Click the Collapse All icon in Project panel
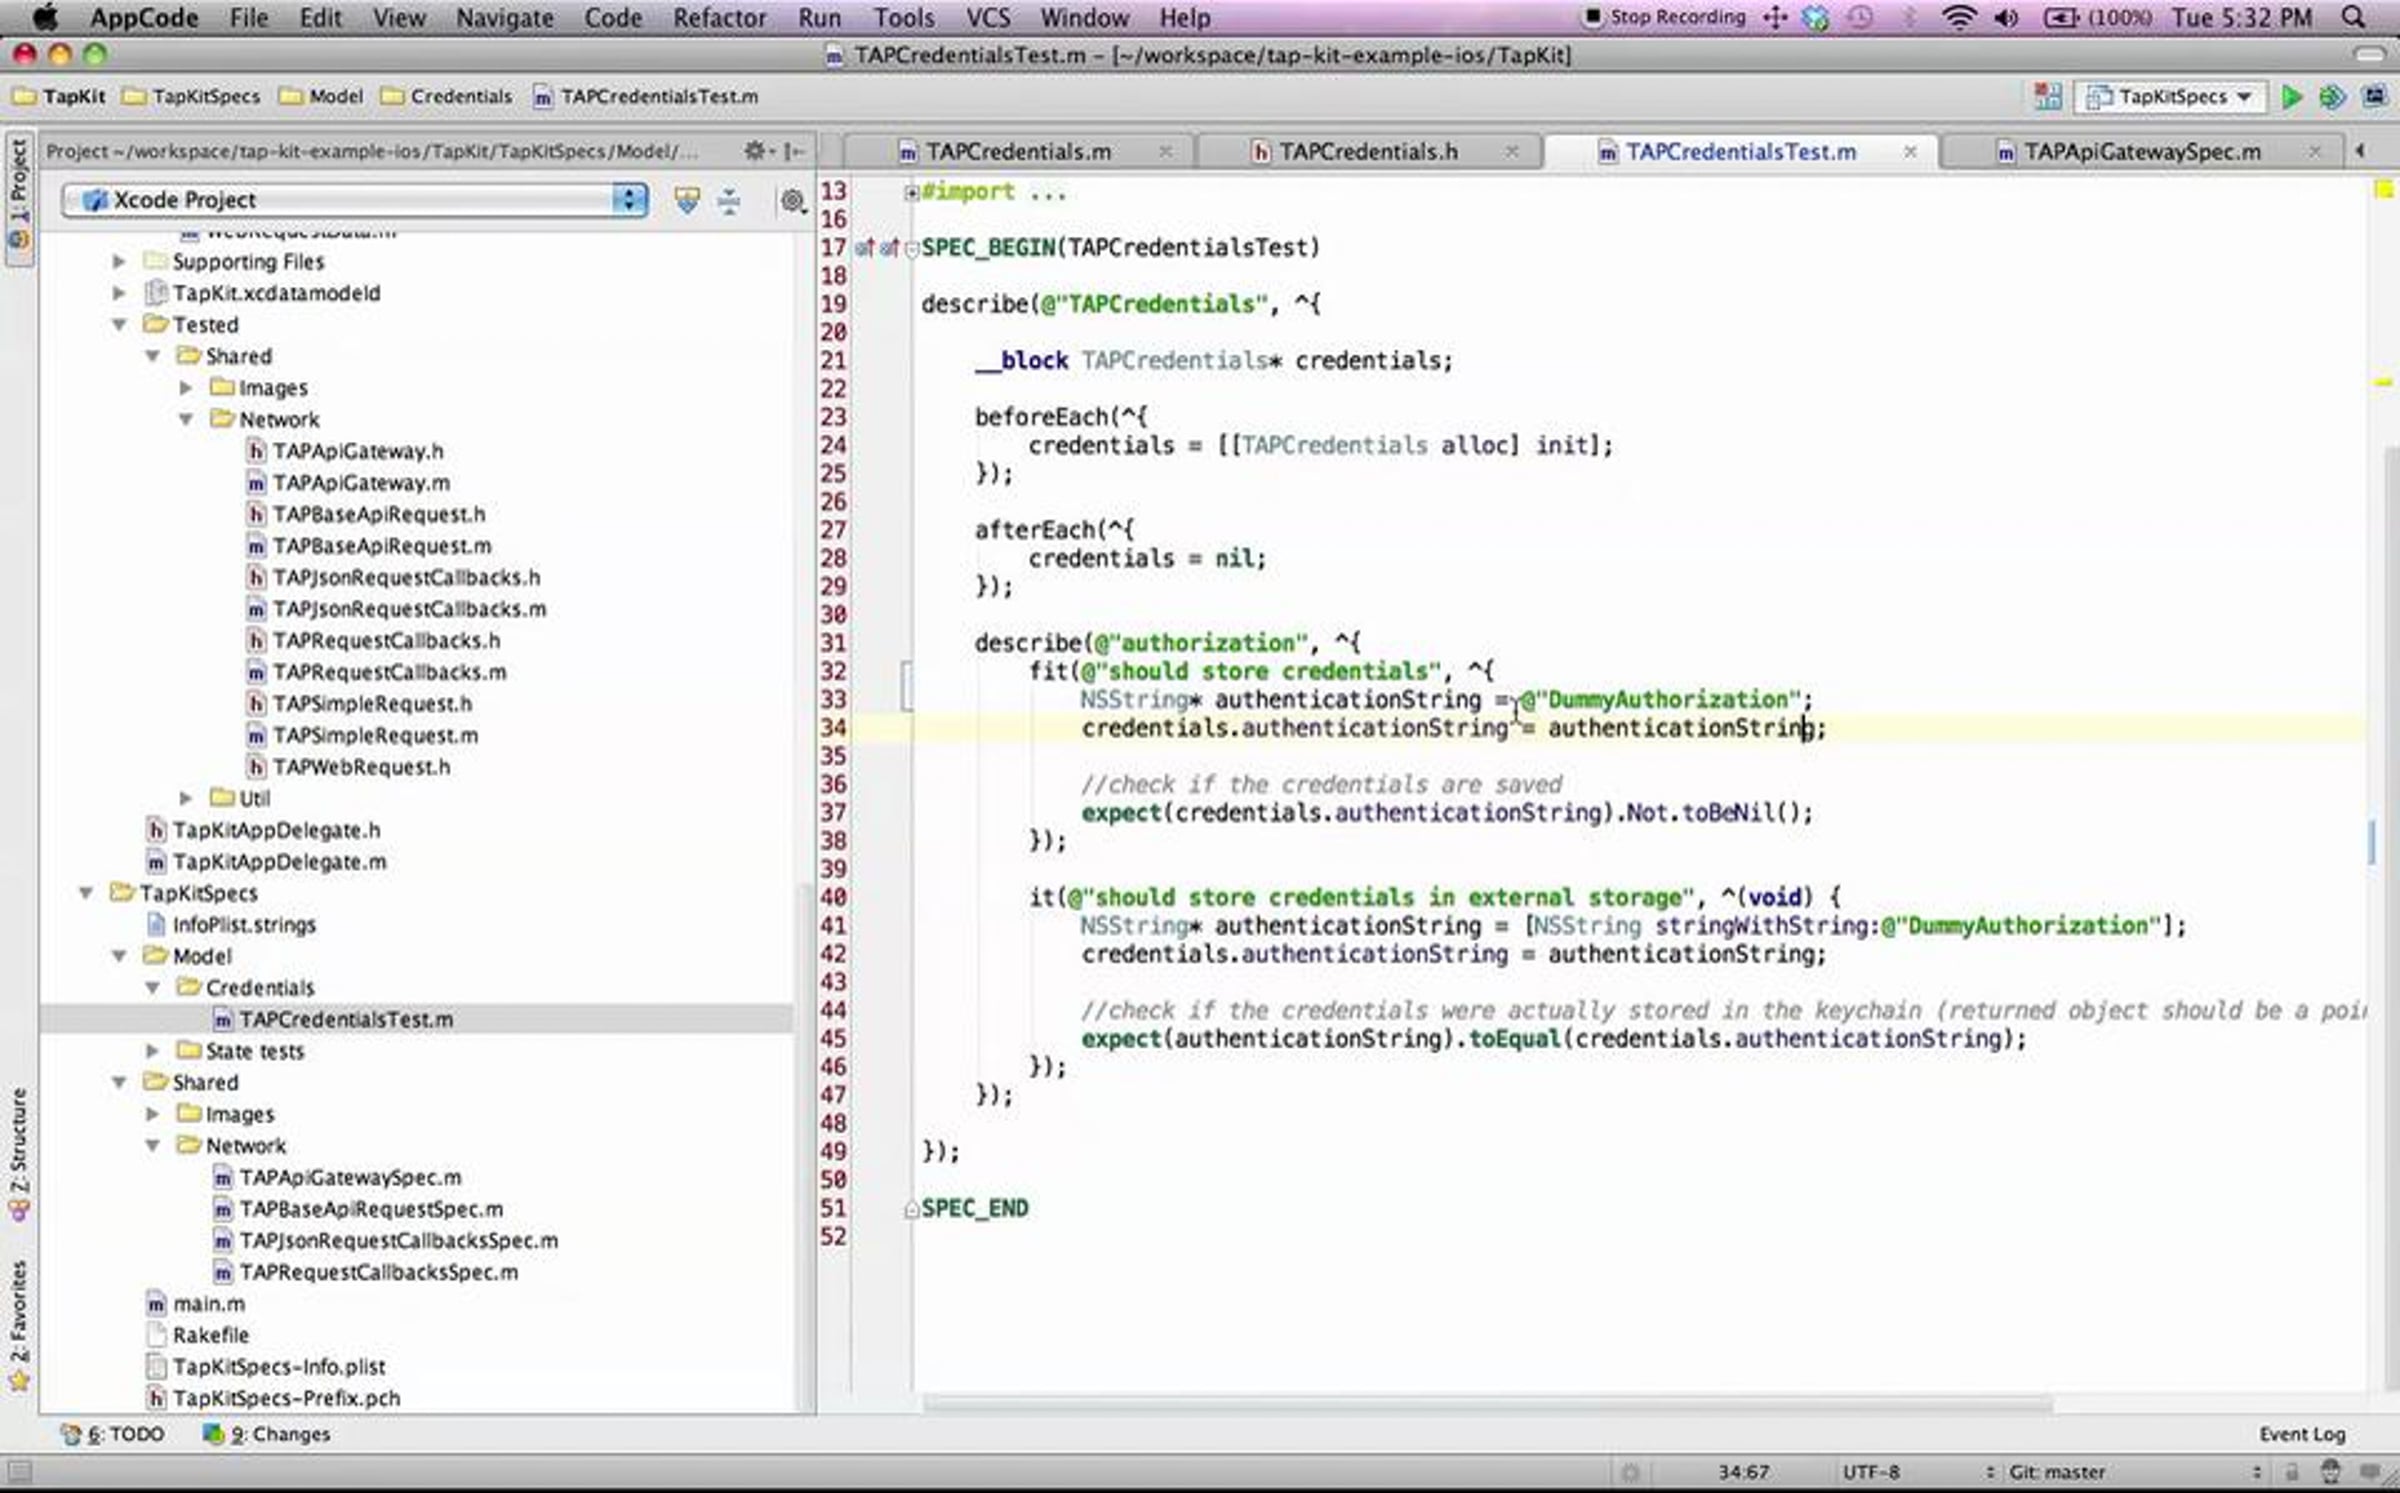This screenshot has height=1493, width=2400. (729, 201)
